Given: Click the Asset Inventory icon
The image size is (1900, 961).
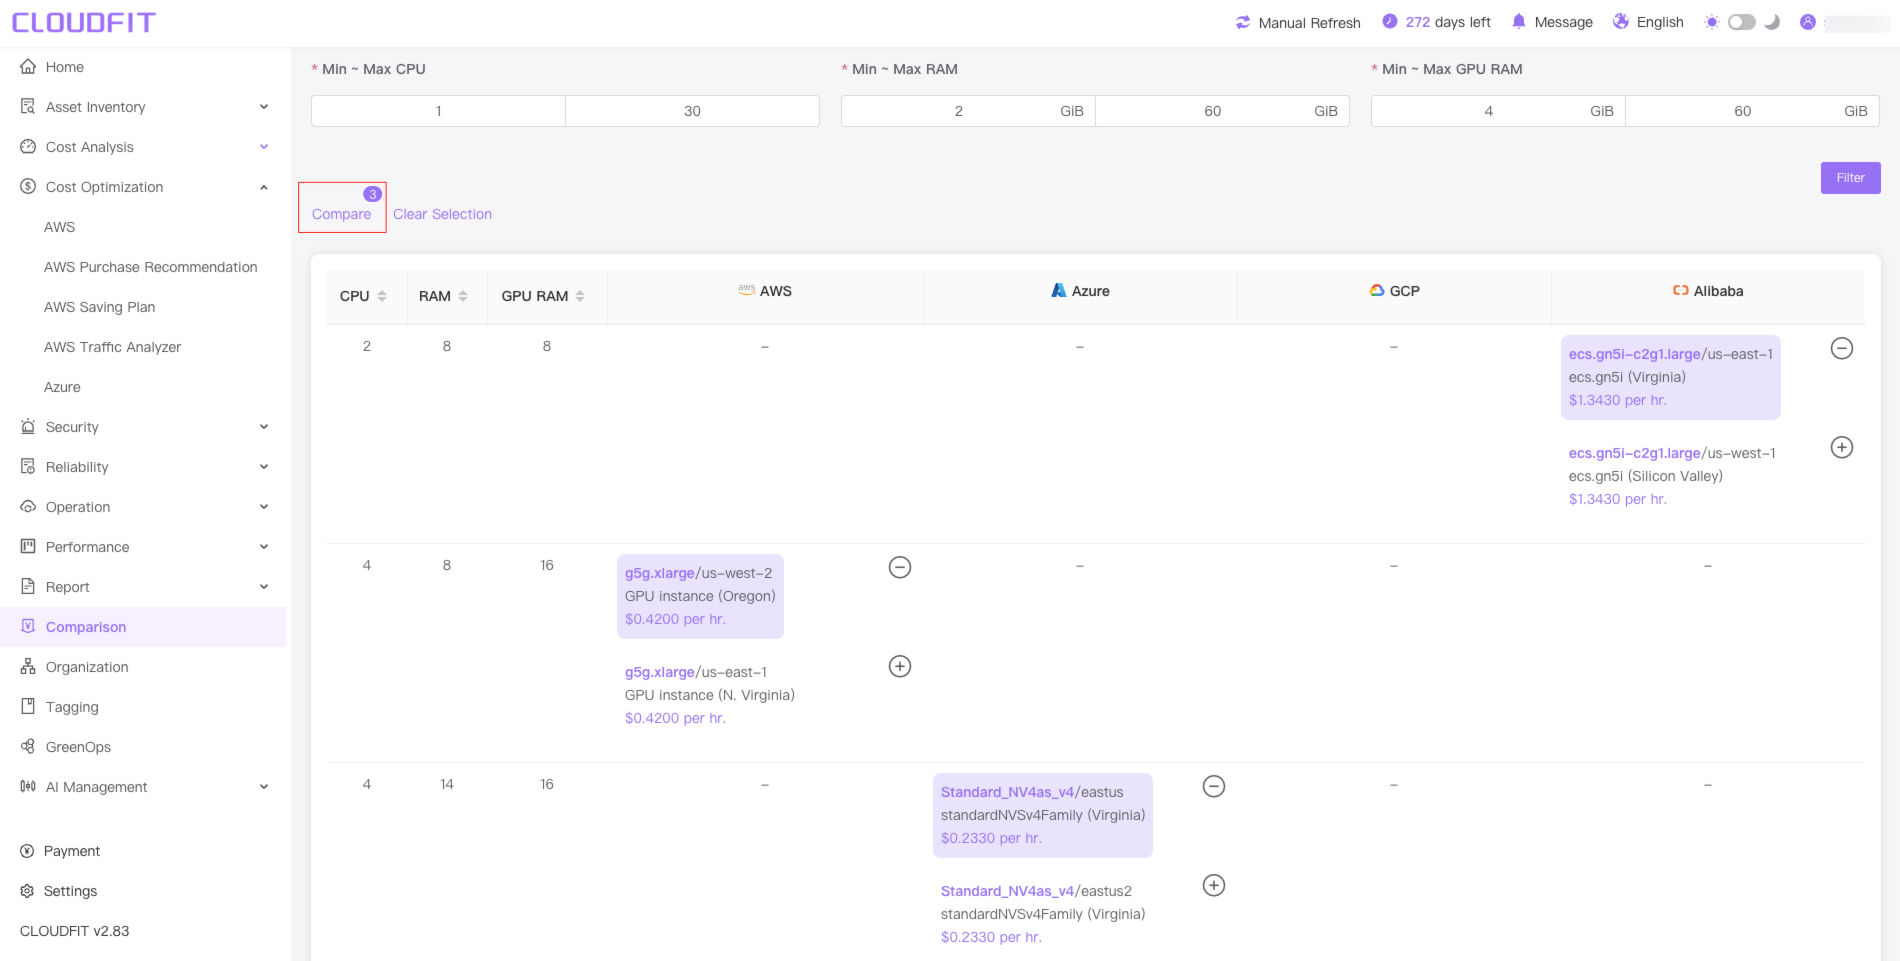Looking at the screenshot, I should pos(28,106).
